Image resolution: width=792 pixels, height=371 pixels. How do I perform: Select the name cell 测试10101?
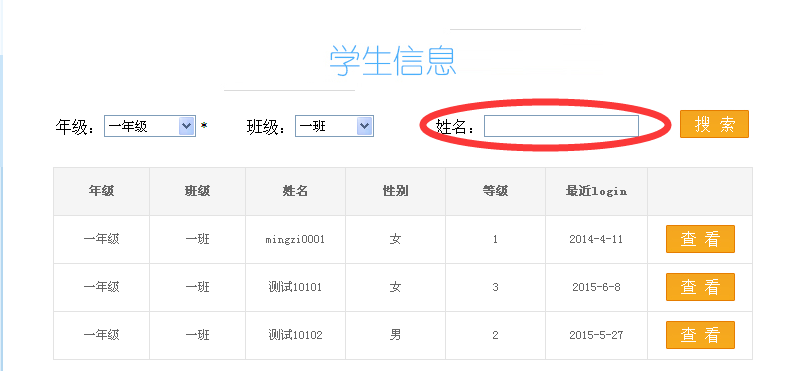click(295, 287)
